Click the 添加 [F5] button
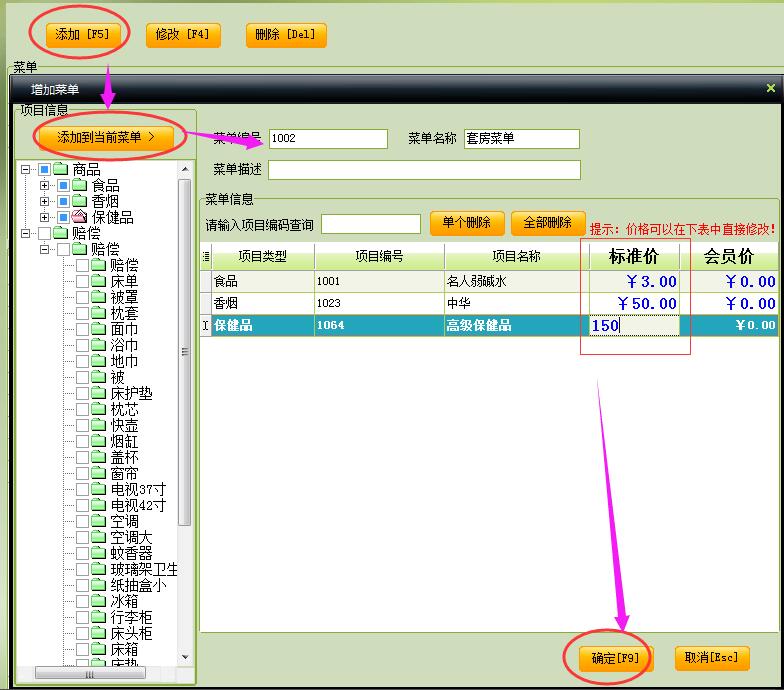 (83, 34)
